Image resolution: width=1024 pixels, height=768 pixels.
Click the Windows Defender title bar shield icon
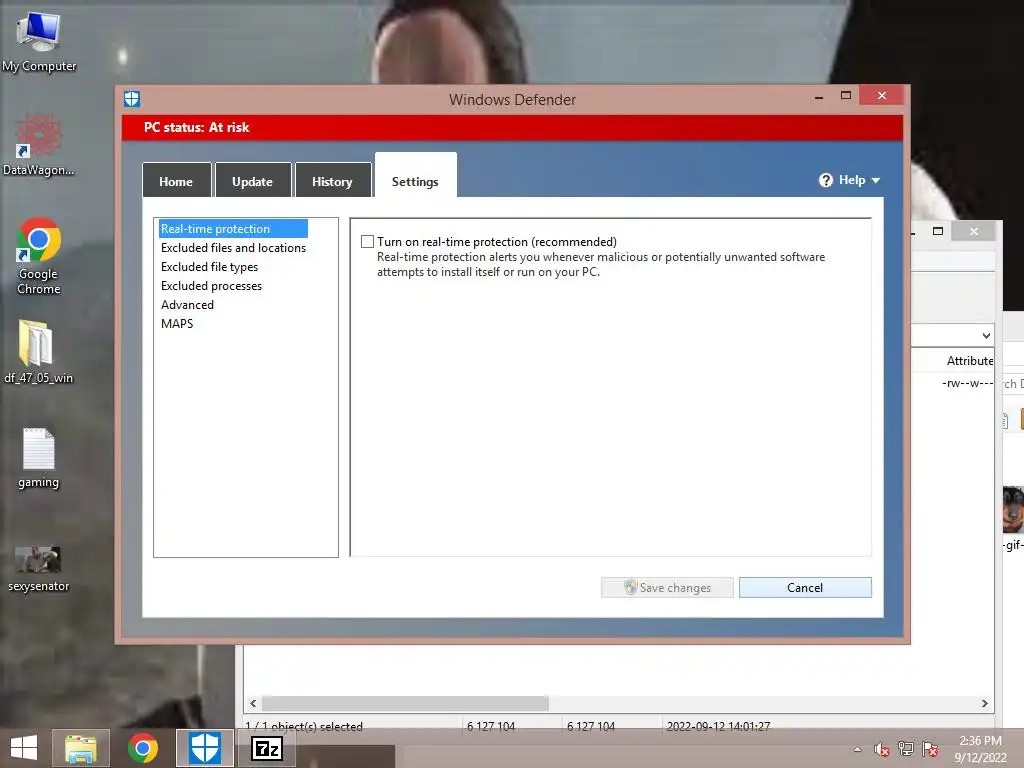[x=132, y=99]
